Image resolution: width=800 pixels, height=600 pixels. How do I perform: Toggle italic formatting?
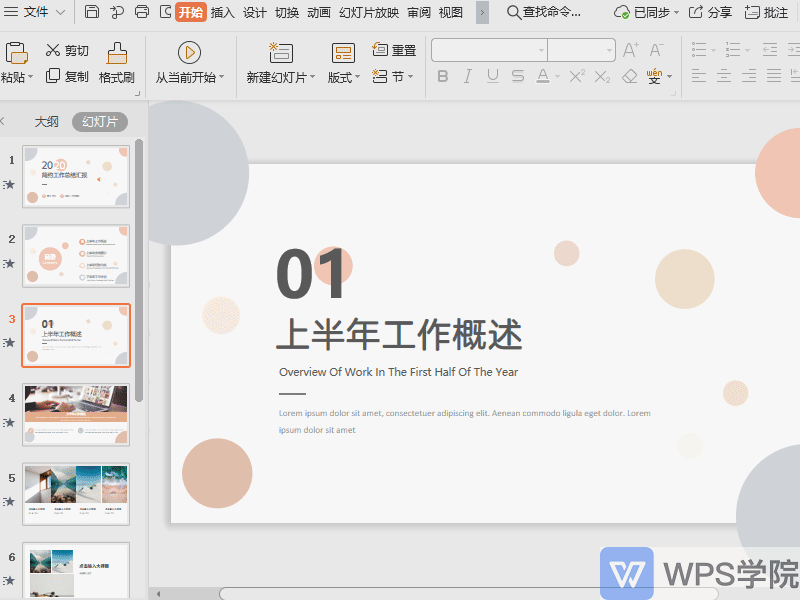coord(467,76)
